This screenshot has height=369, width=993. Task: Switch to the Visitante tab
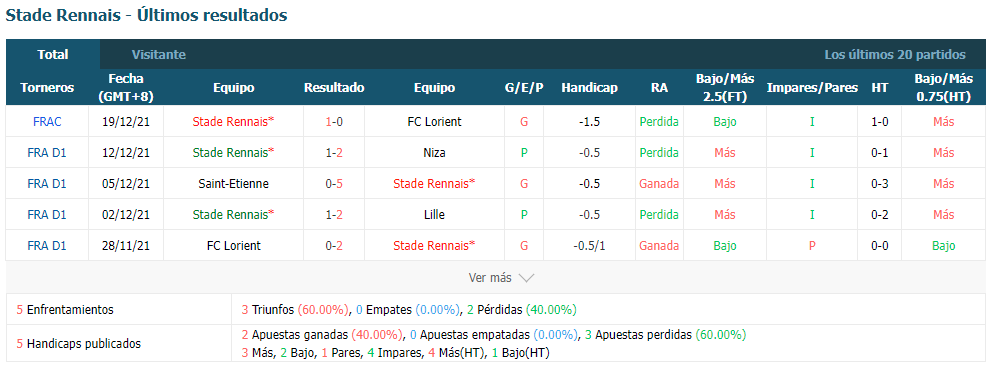(159, 54)
